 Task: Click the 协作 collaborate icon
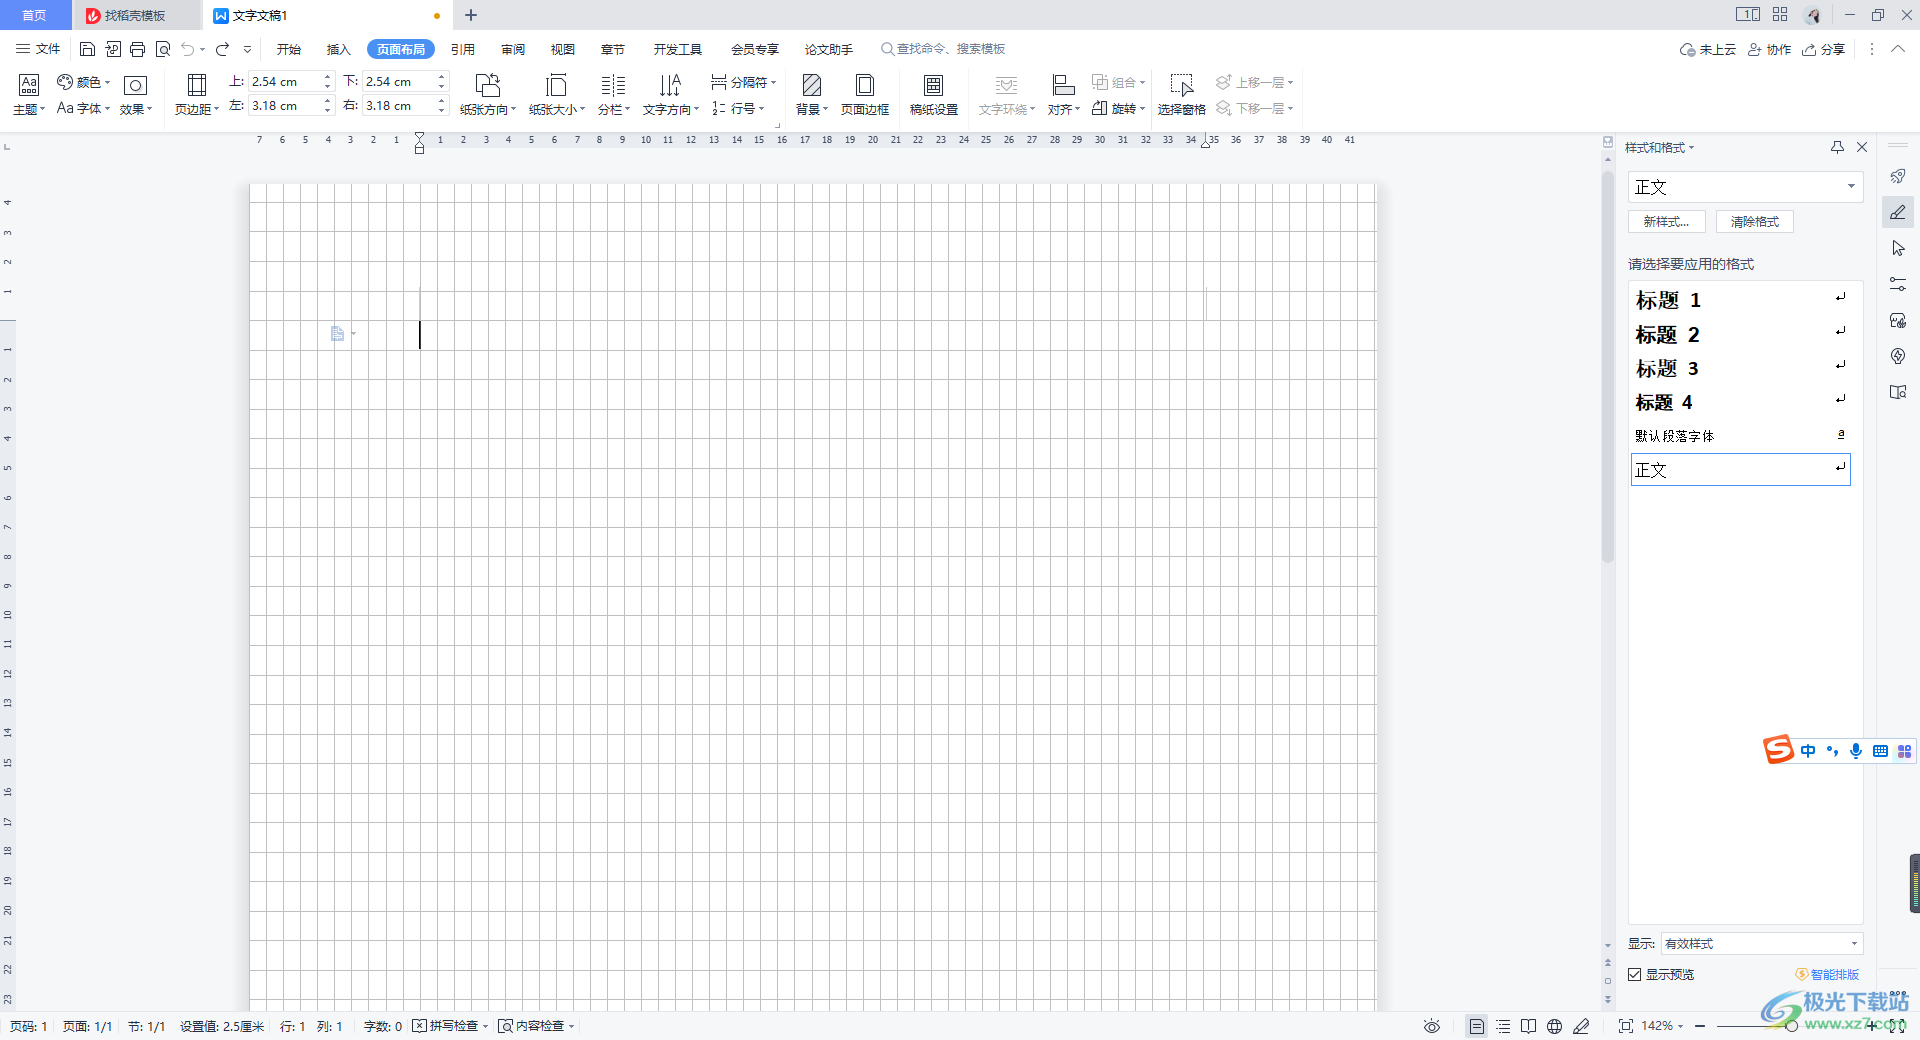click(x=1769, y=49)
